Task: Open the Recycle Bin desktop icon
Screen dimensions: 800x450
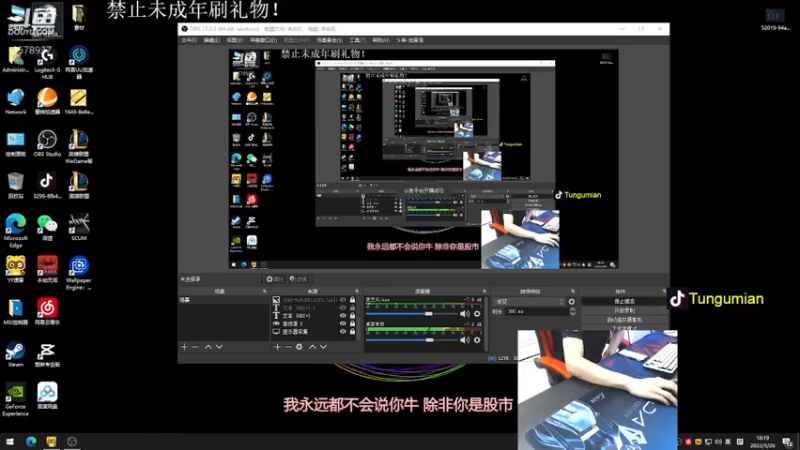Action: tap(15, 185)
